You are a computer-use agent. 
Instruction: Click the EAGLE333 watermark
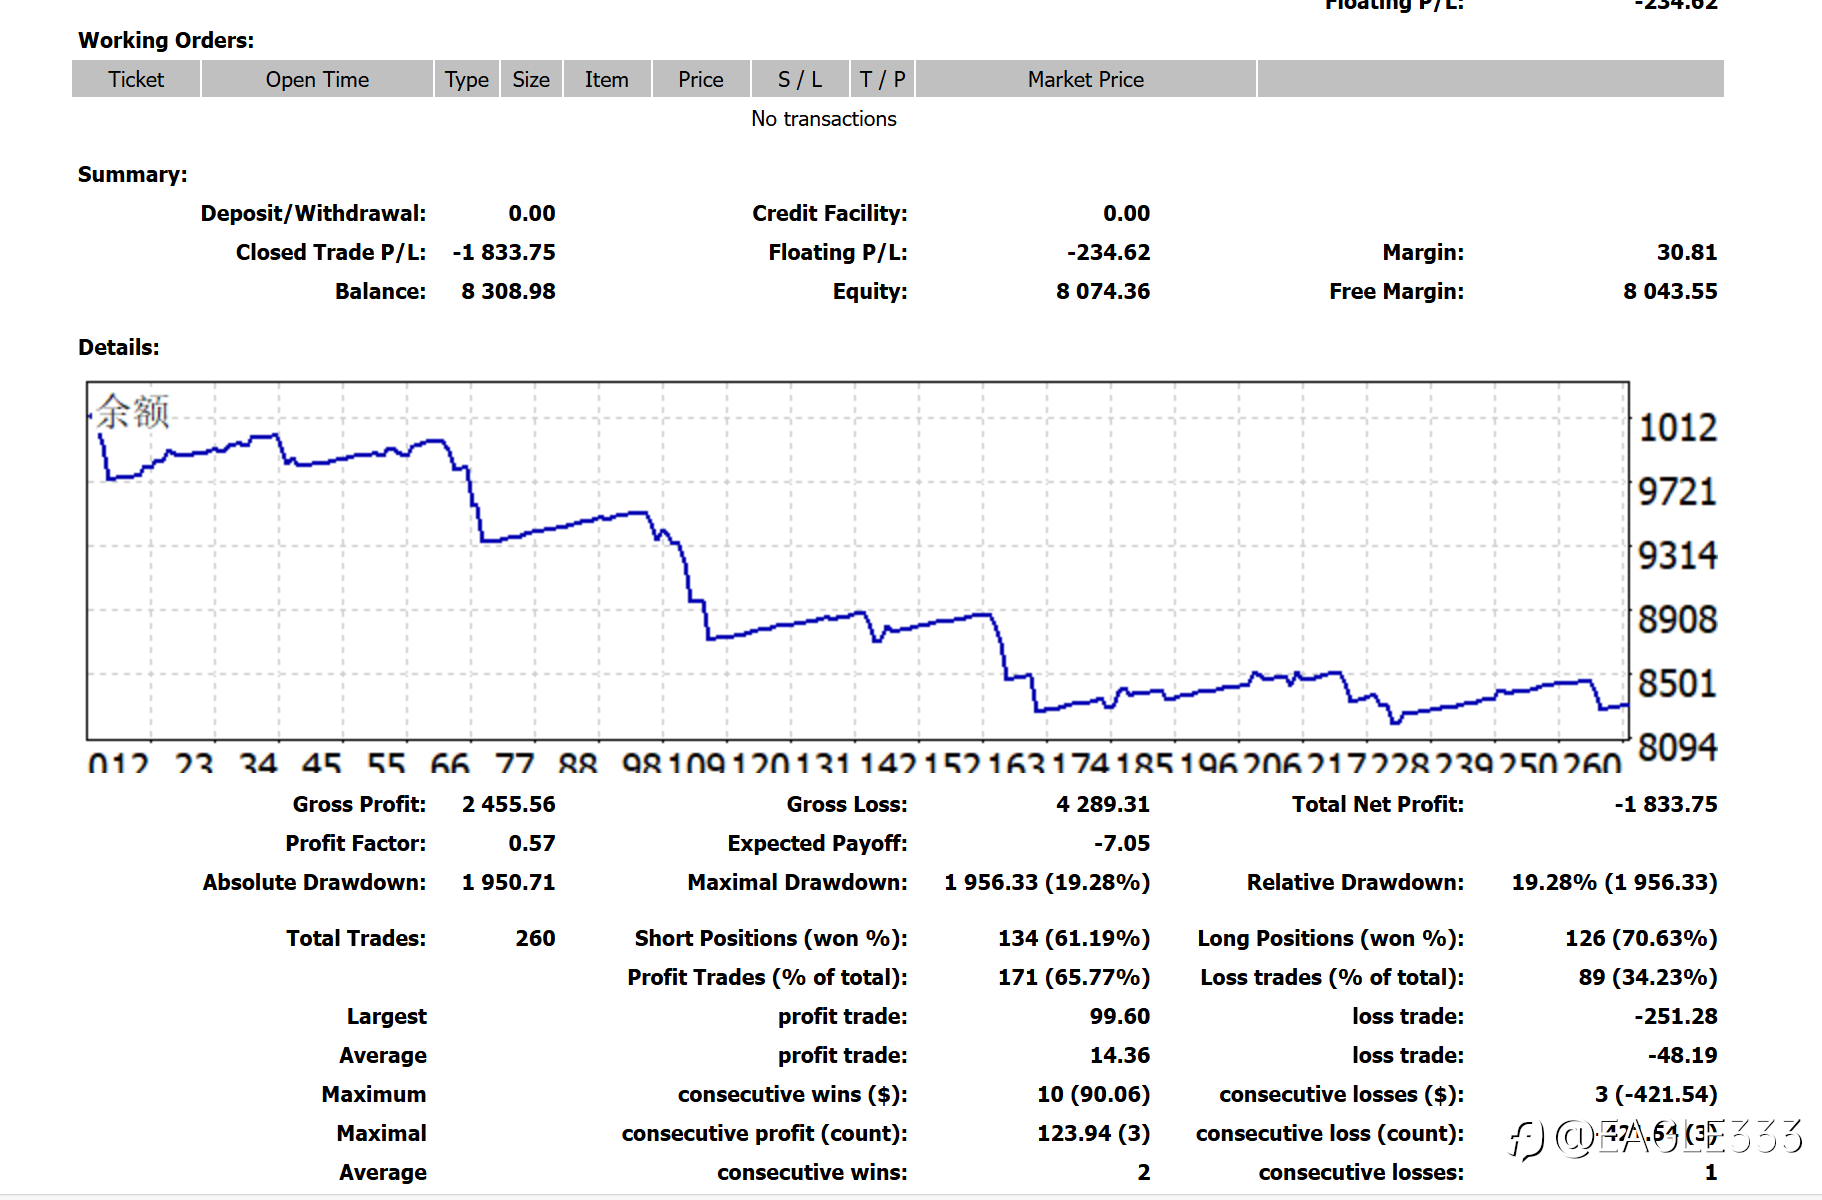(1656, 1138)
